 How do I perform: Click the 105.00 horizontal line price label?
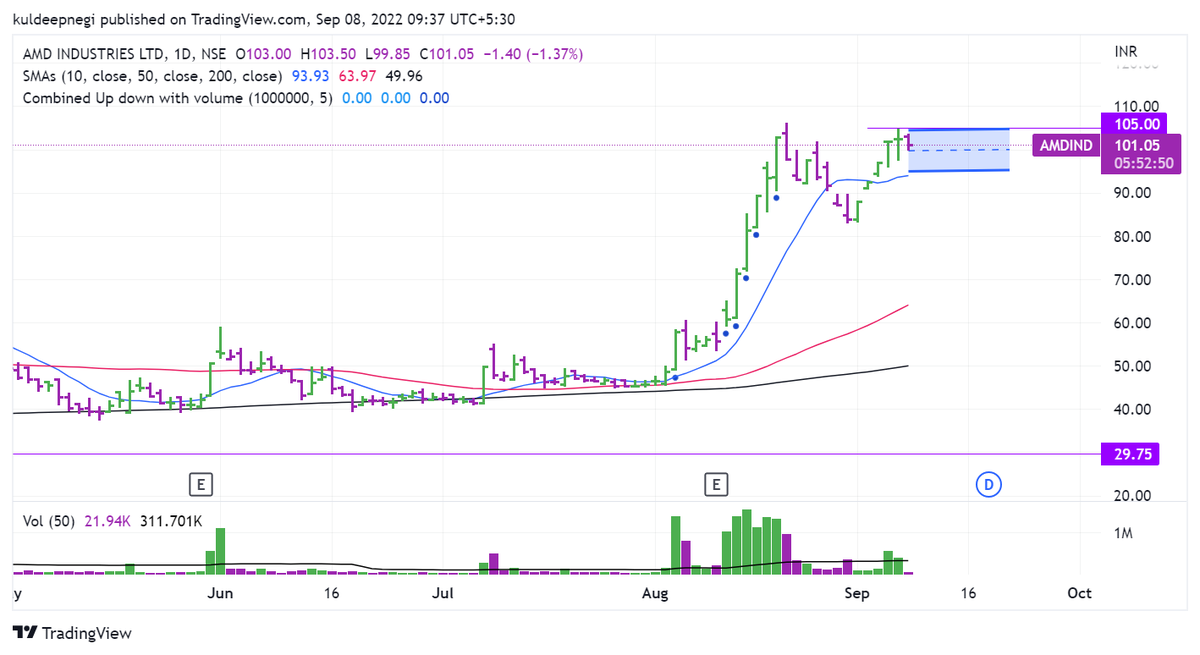(x=1139, y=124)
